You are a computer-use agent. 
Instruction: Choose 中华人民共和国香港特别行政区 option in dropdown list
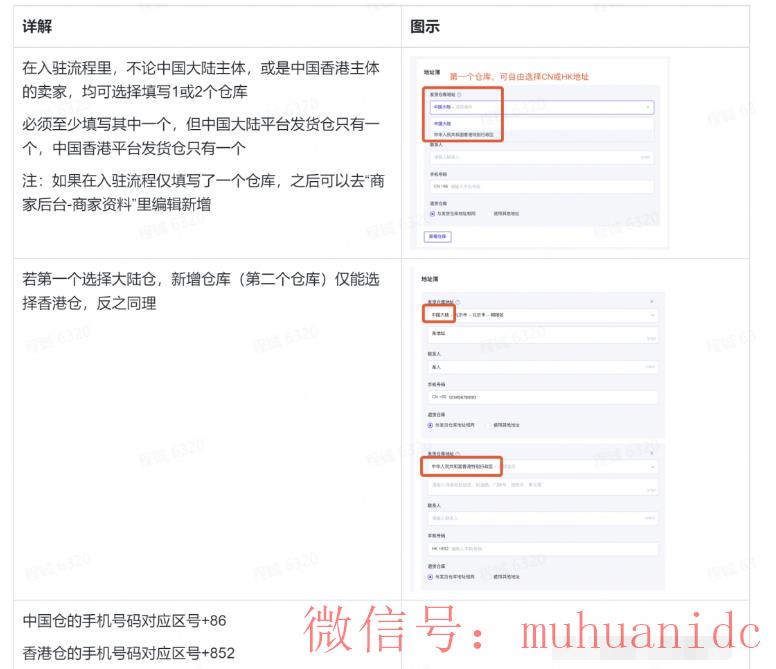(463, 134)
